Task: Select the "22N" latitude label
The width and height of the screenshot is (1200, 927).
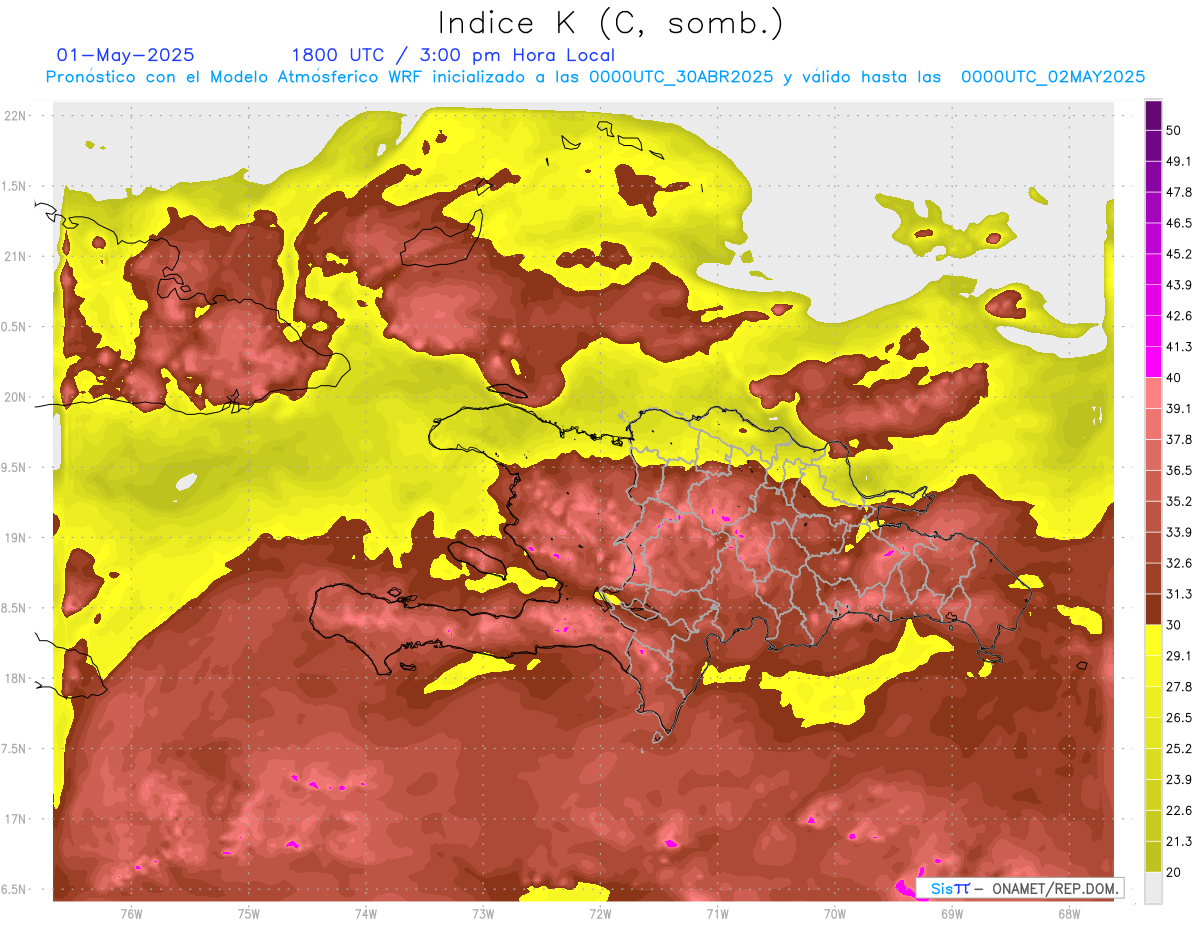Action: 15,116
